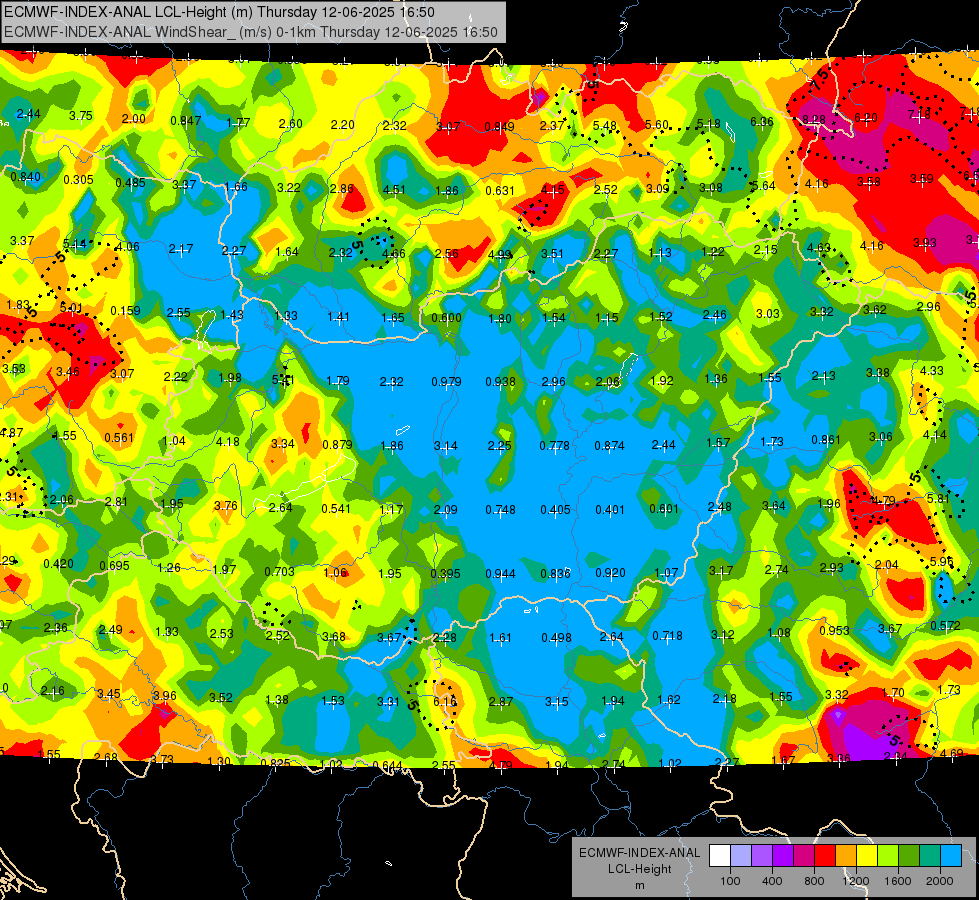The width and height of the screenshot is (979, 900).
Task: Click the grid value '0.395'
Action: pos(446,573)
